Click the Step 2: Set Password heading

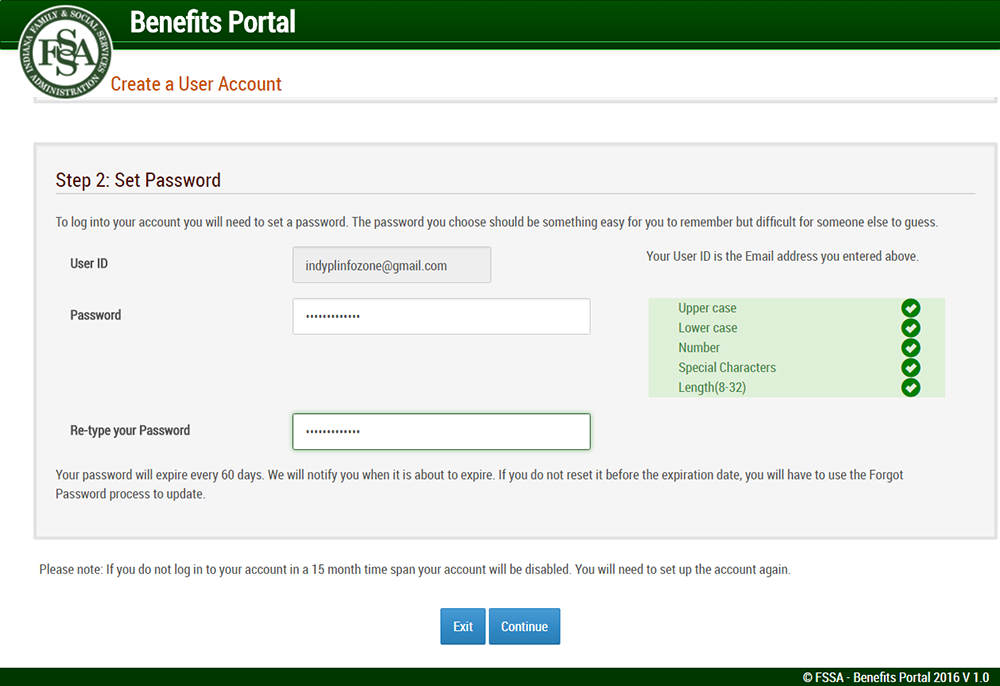coord(138,180)
